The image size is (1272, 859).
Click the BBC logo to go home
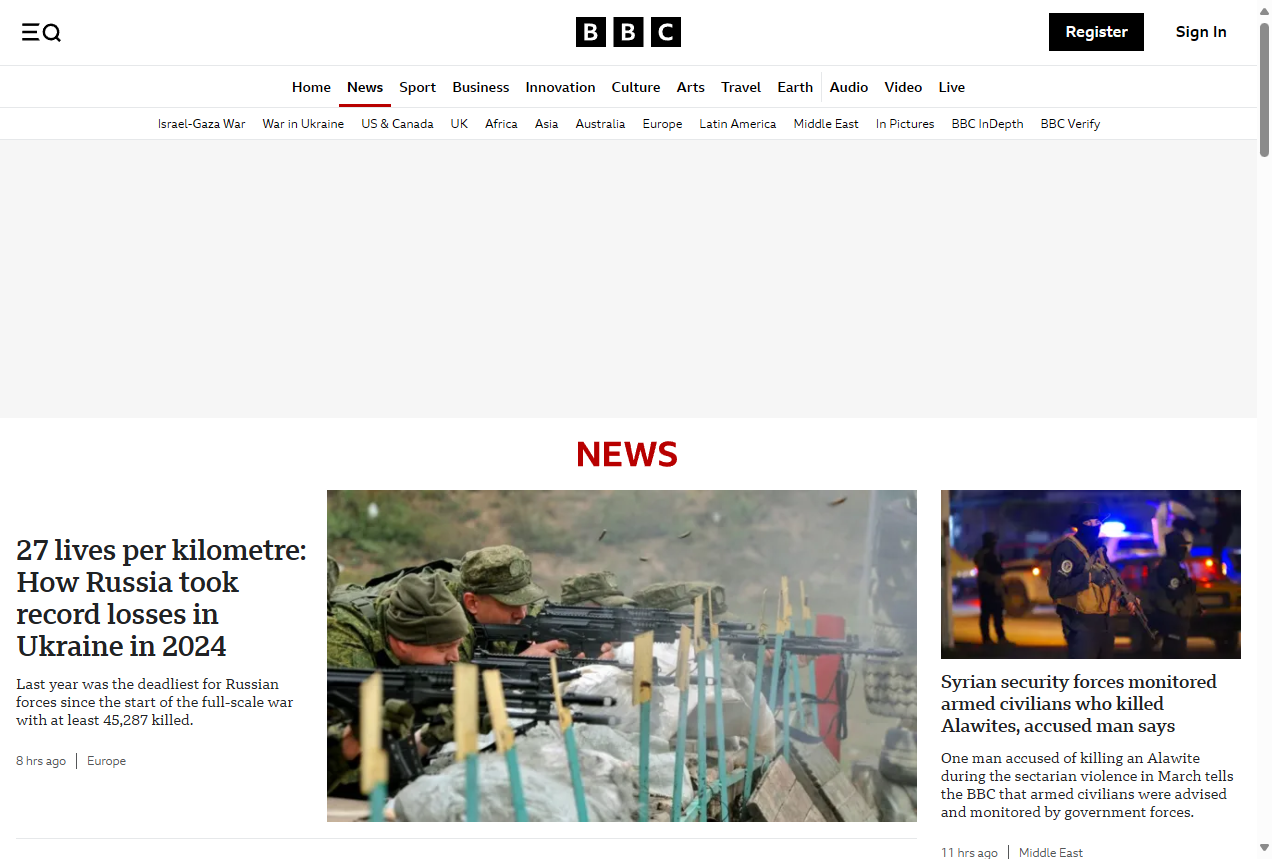click(x=627, y=31)
